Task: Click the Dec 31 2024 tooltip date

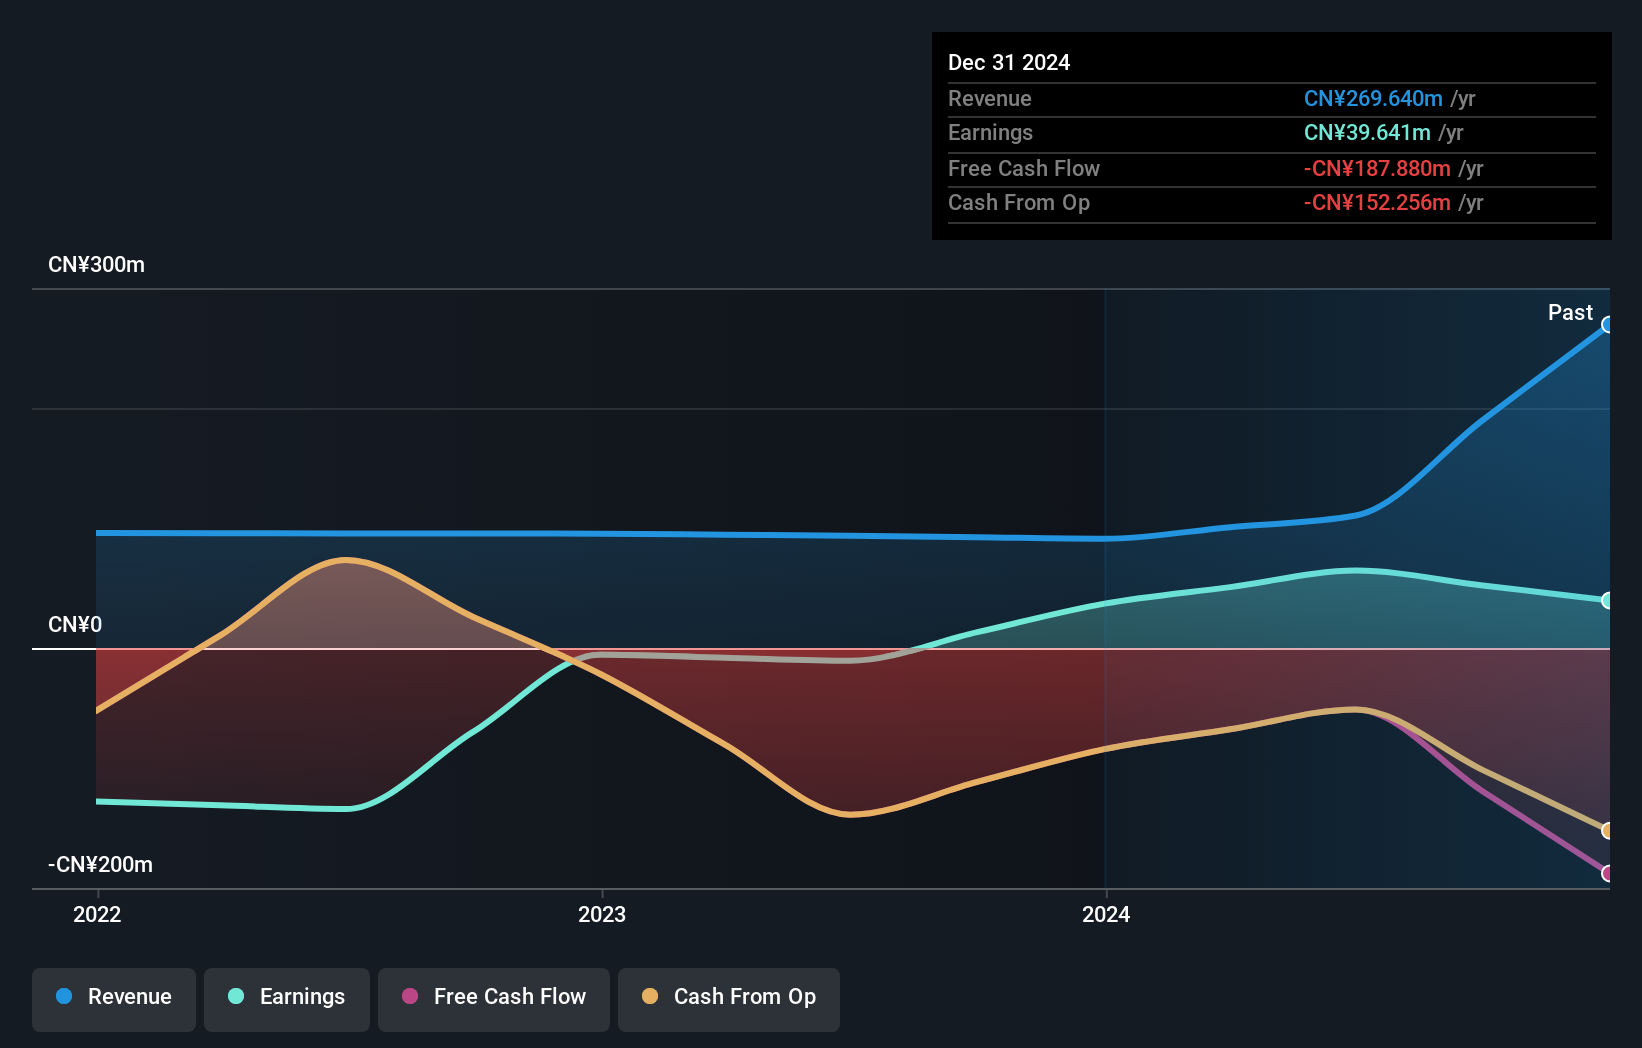Action: pos(1009,63)
